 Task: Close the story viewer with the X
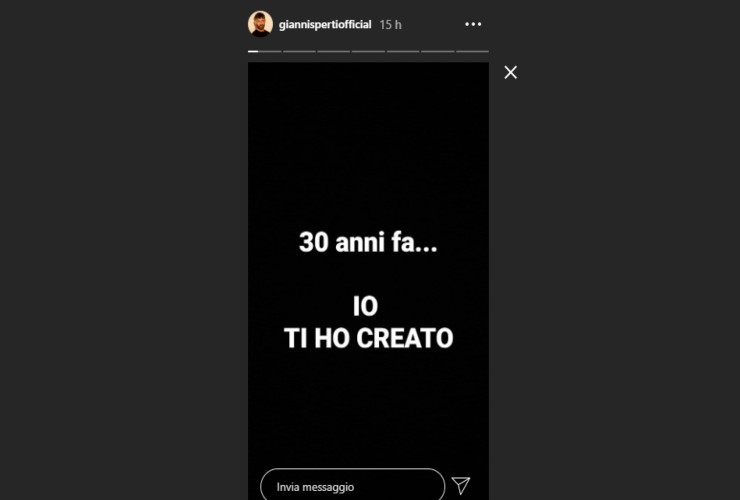point(510,72)
